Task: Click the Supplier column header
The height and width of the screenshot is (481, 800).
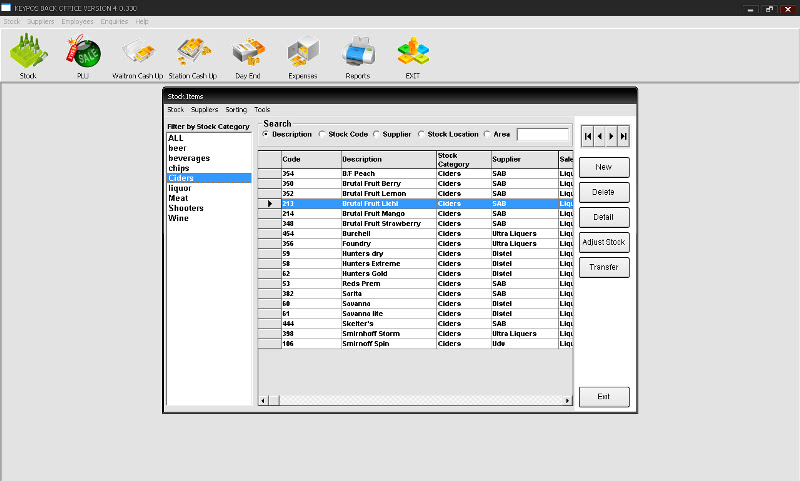Action: (x=525, y=160)
